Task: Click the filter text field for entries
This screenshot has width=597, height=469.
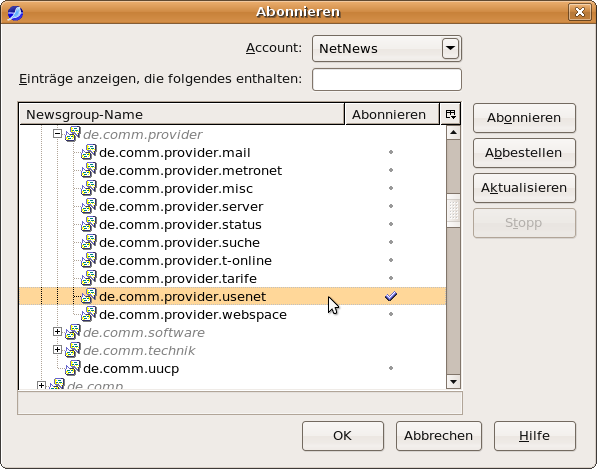Action: pos(387,80)
